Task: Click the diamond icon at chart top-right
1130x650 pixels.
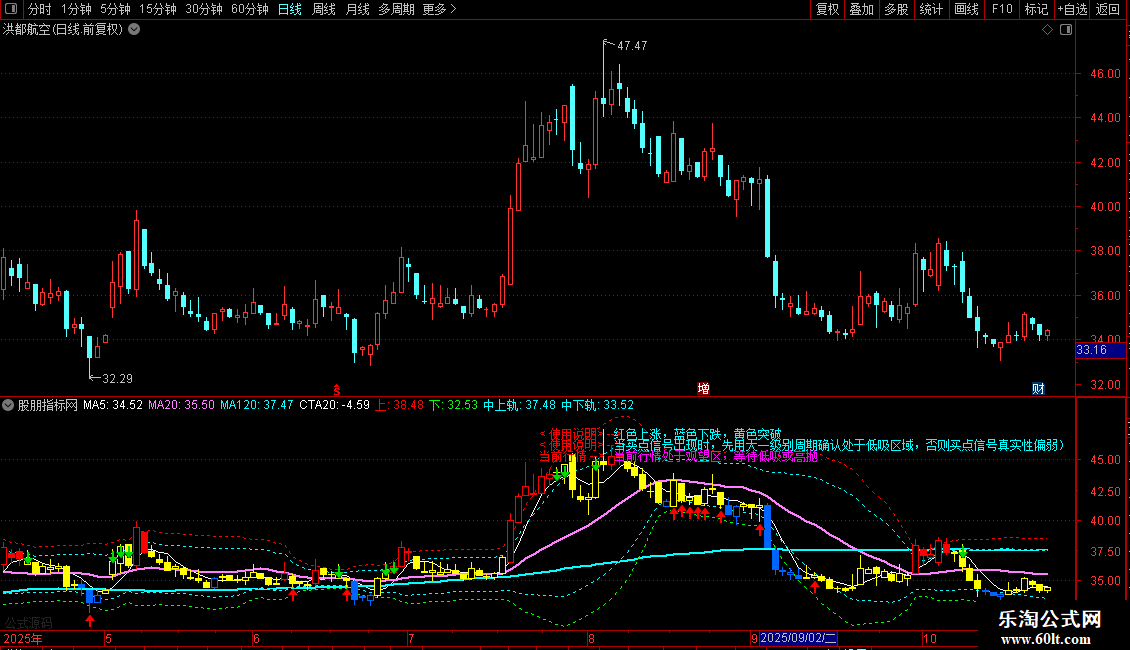Action: pos(1047,30)
